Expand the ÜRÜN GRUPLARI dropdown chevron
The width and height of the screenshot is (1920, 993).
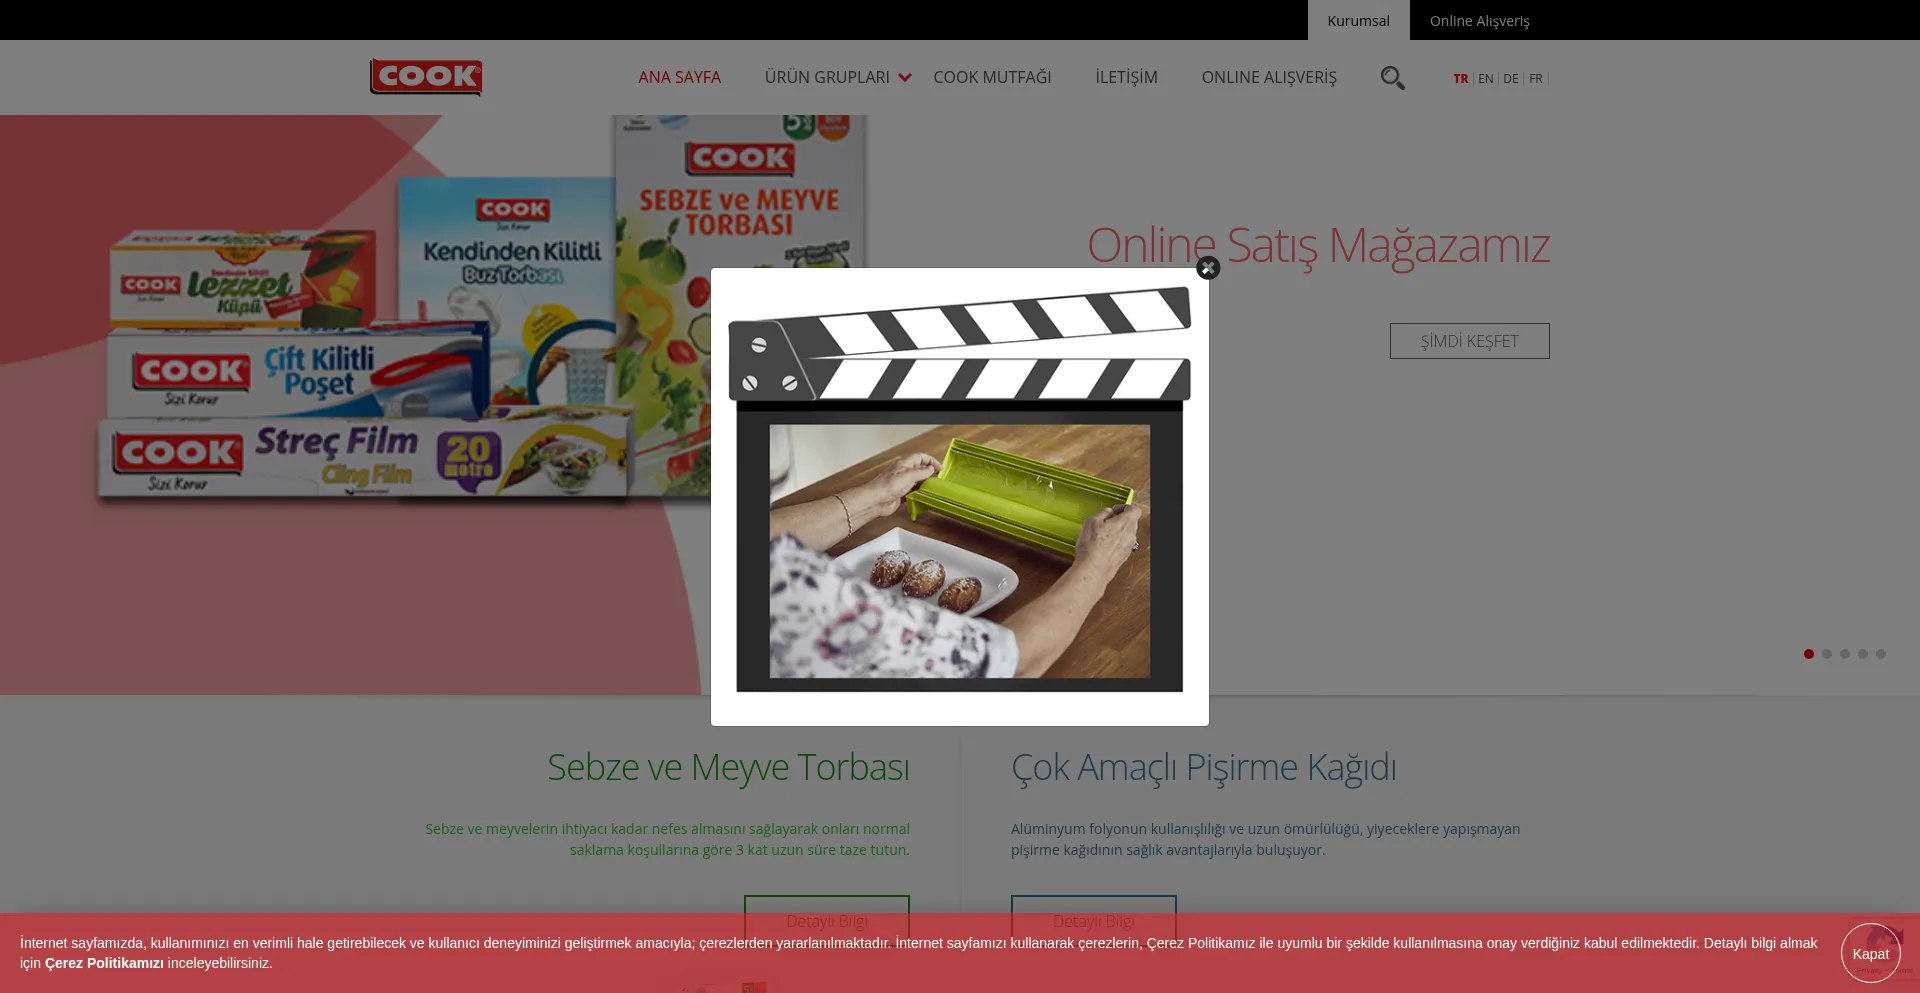coord(905,78)
